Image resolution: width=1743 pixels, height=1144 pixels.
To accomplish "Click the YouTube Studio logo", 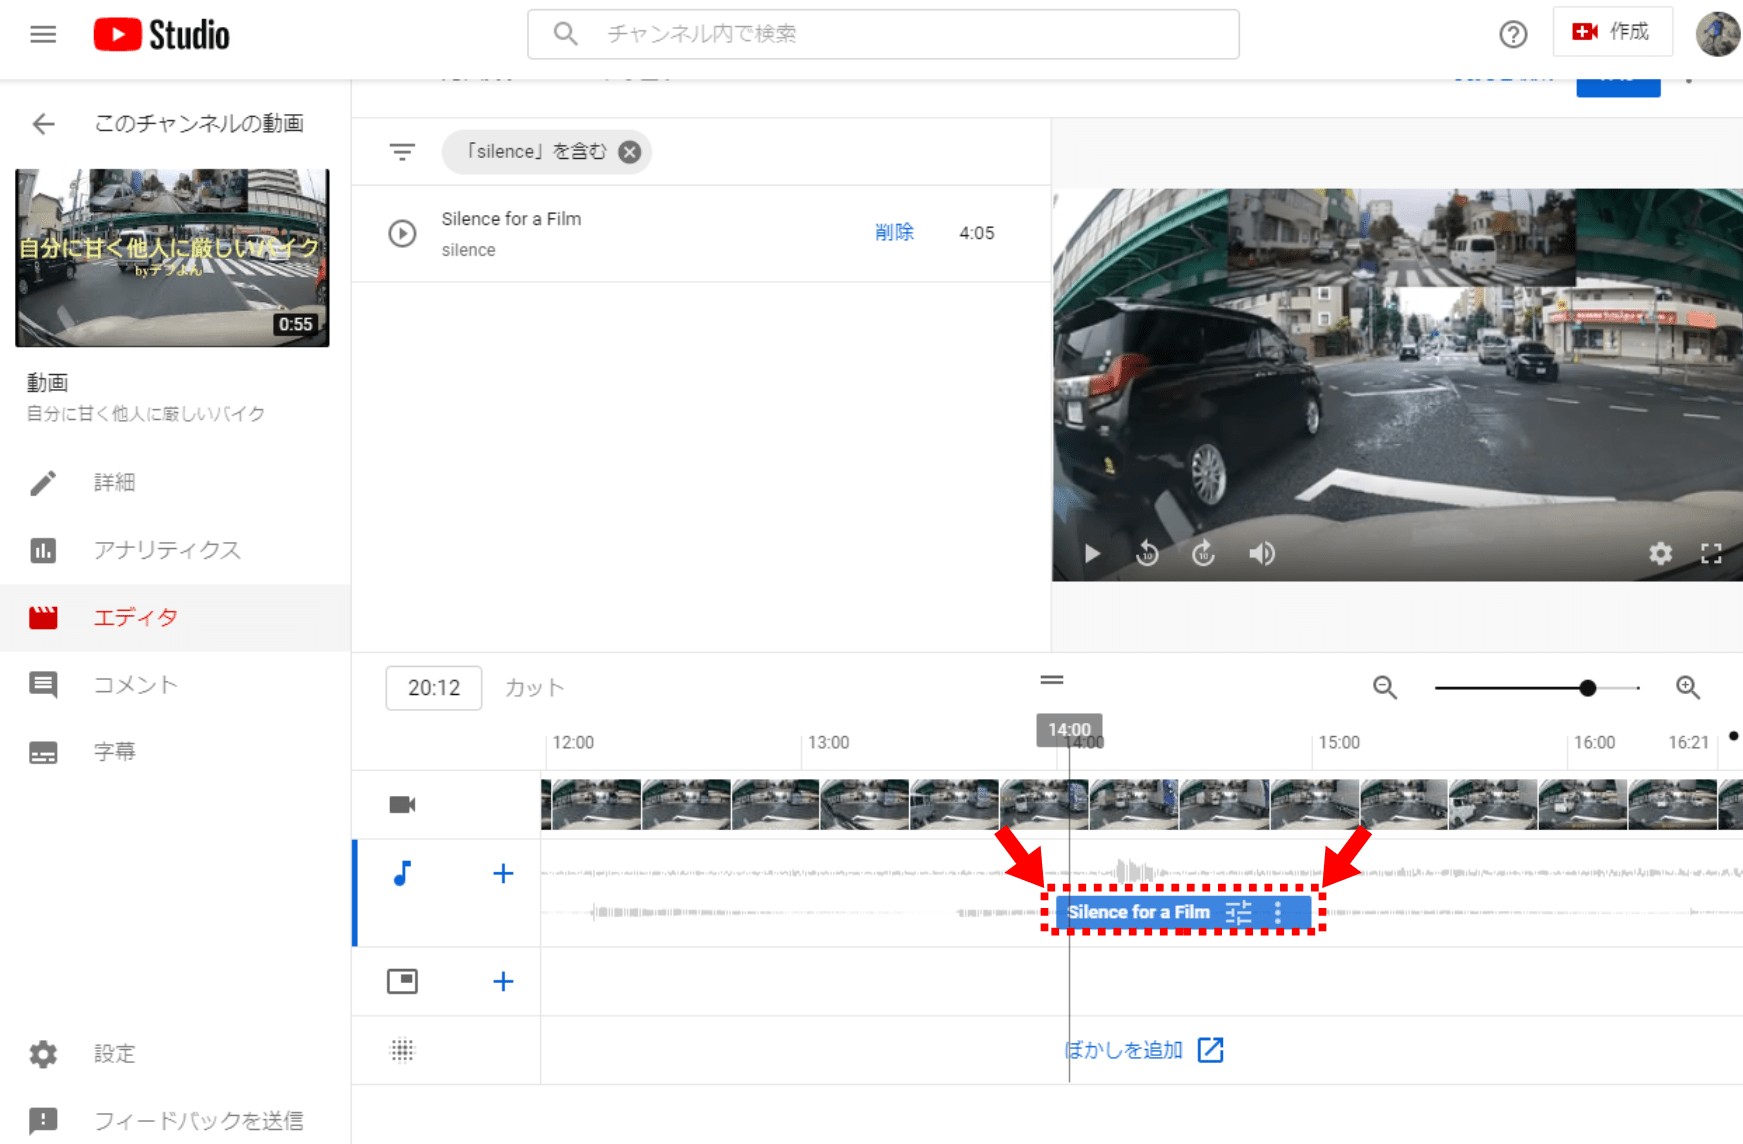I will (x=162, y=34).
